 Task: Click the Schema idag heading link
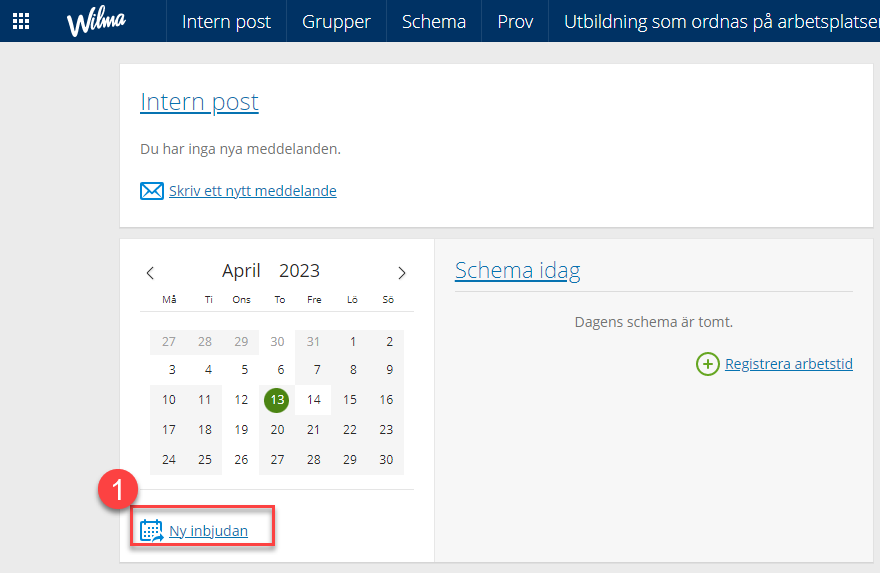[517, 271]
